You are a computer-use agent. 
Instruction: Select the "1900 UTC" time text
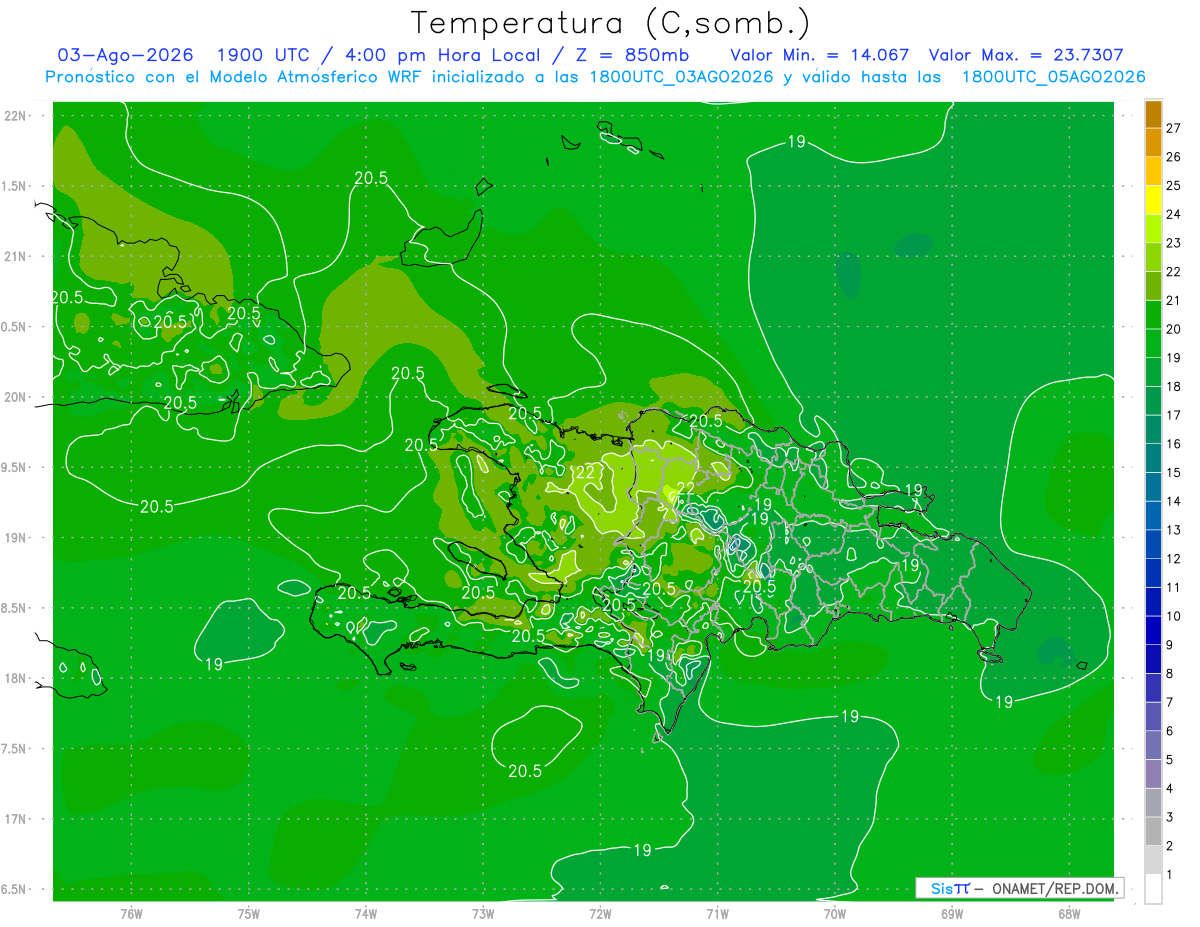[263, 55]
